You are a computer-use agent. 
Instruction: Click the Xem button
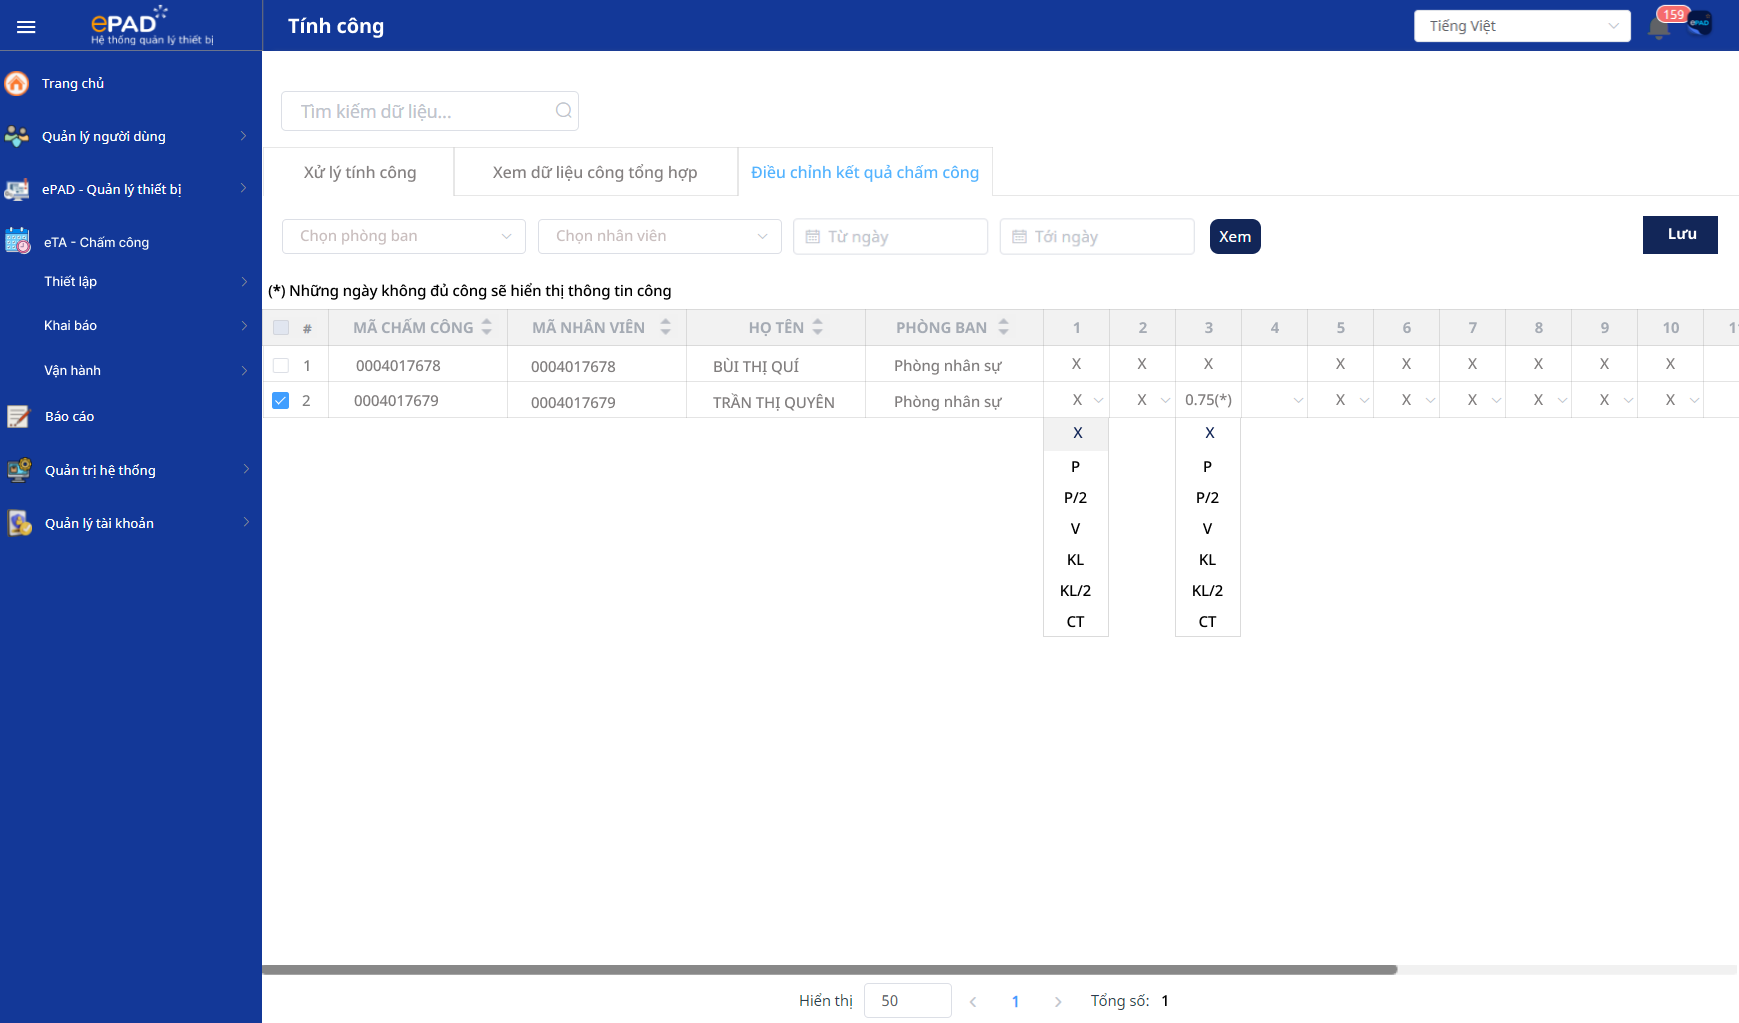point(1235,237)
